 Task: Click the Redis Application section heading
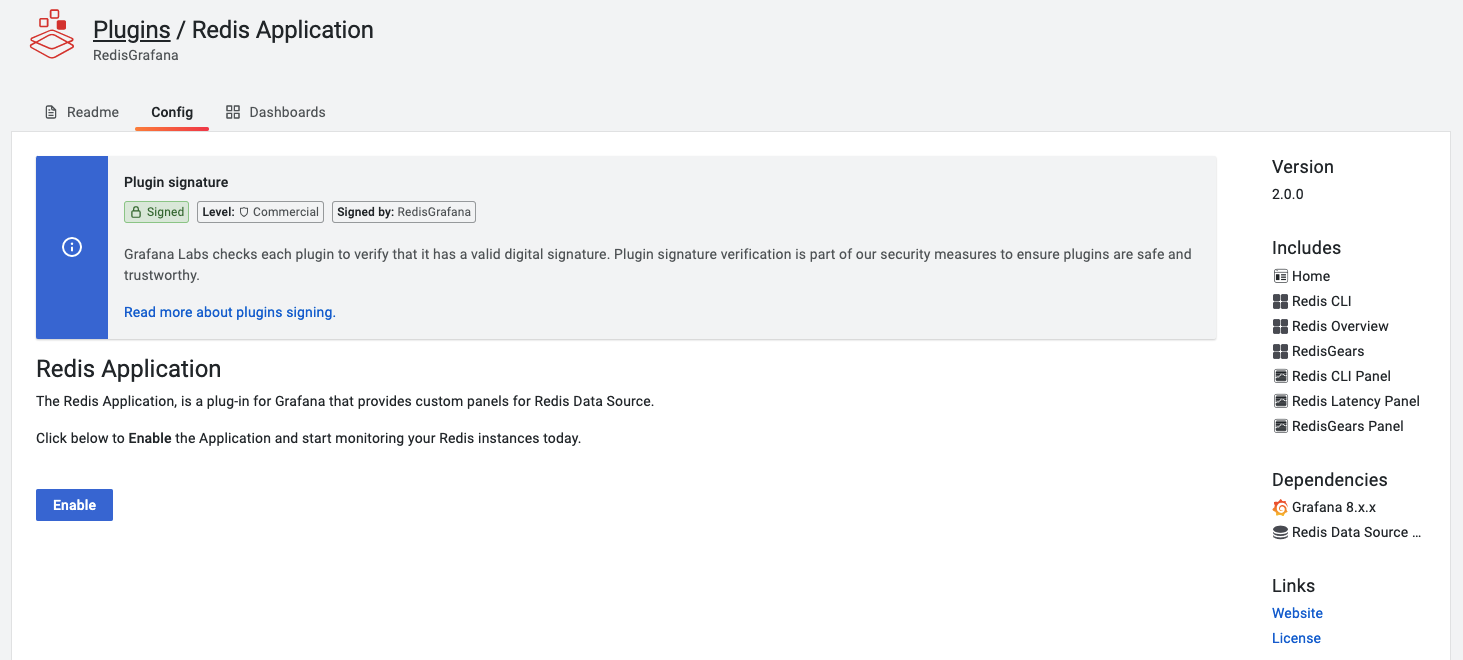pyautogui.click(x=128, y=369)
